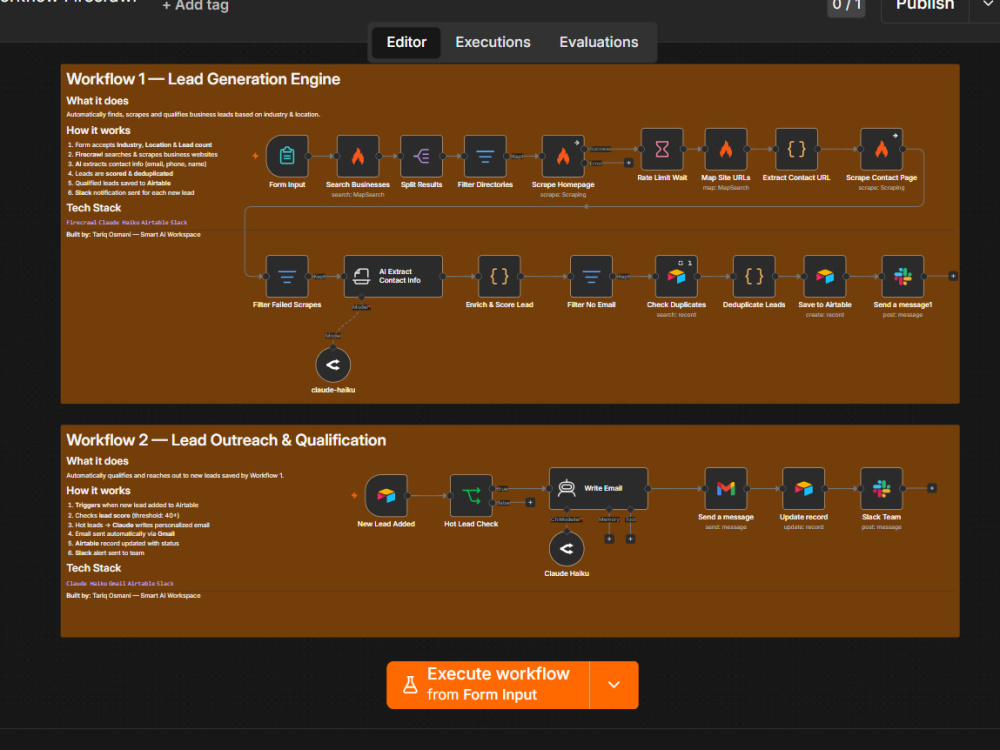Add Tool sub-node to Write Email

pos(630,540)
